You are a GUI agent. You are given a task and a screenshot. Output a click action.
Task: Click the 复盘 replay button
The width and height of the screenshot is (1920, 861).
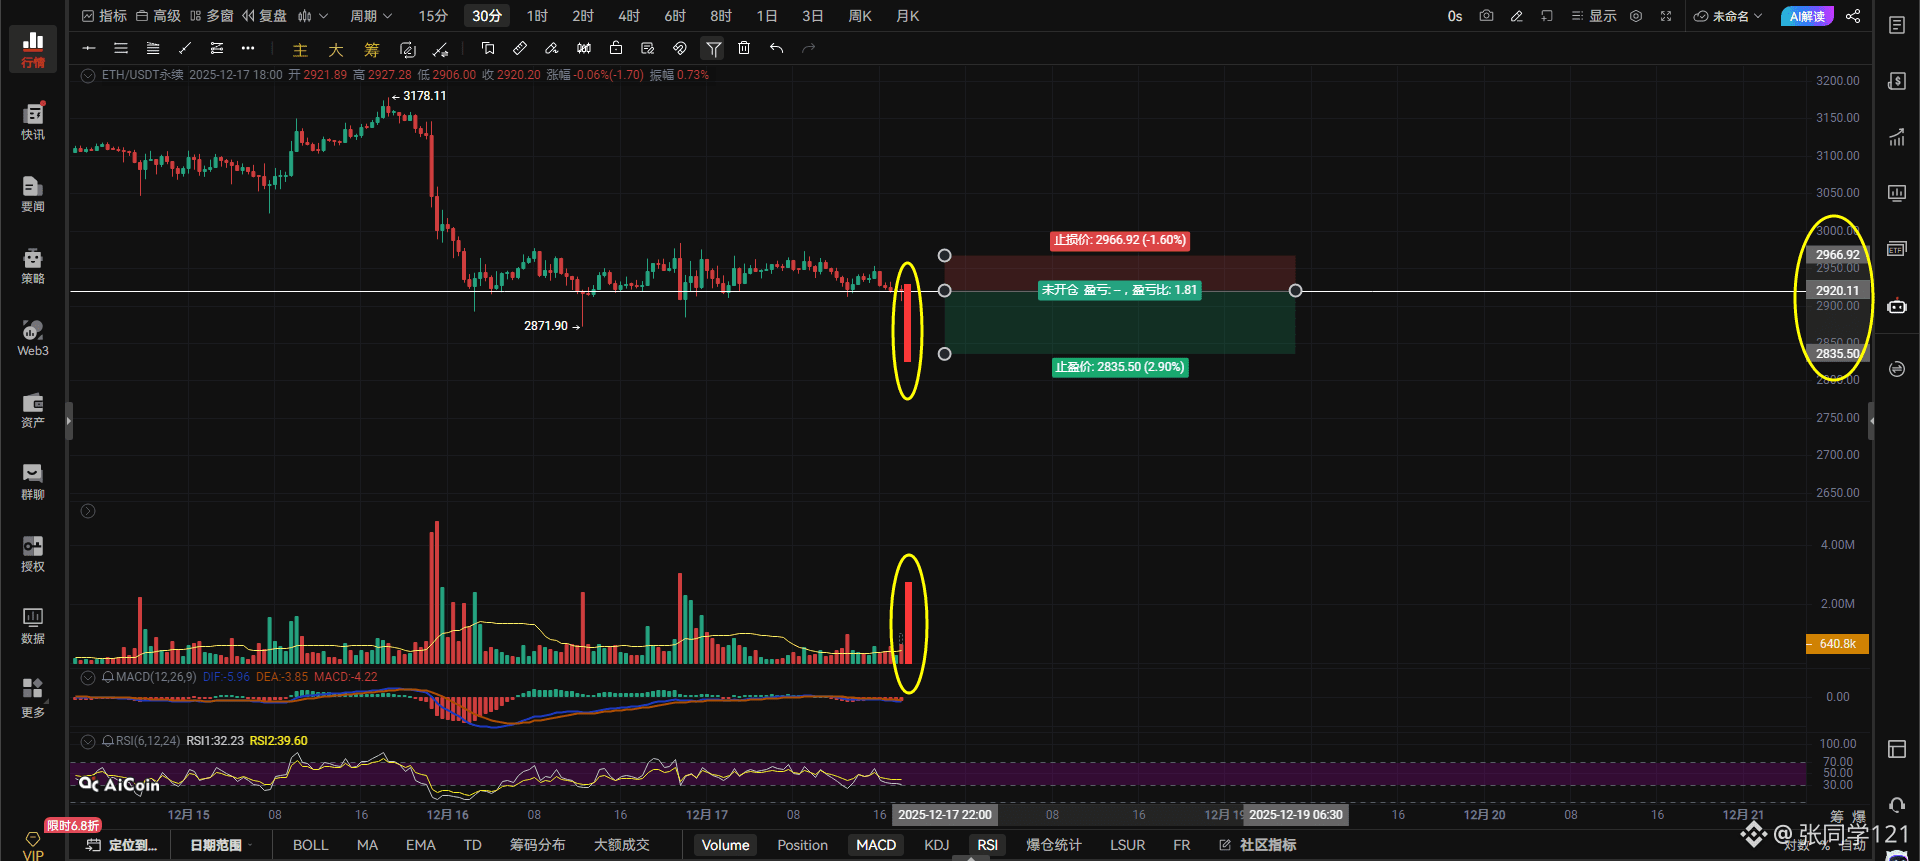(264, 16)
